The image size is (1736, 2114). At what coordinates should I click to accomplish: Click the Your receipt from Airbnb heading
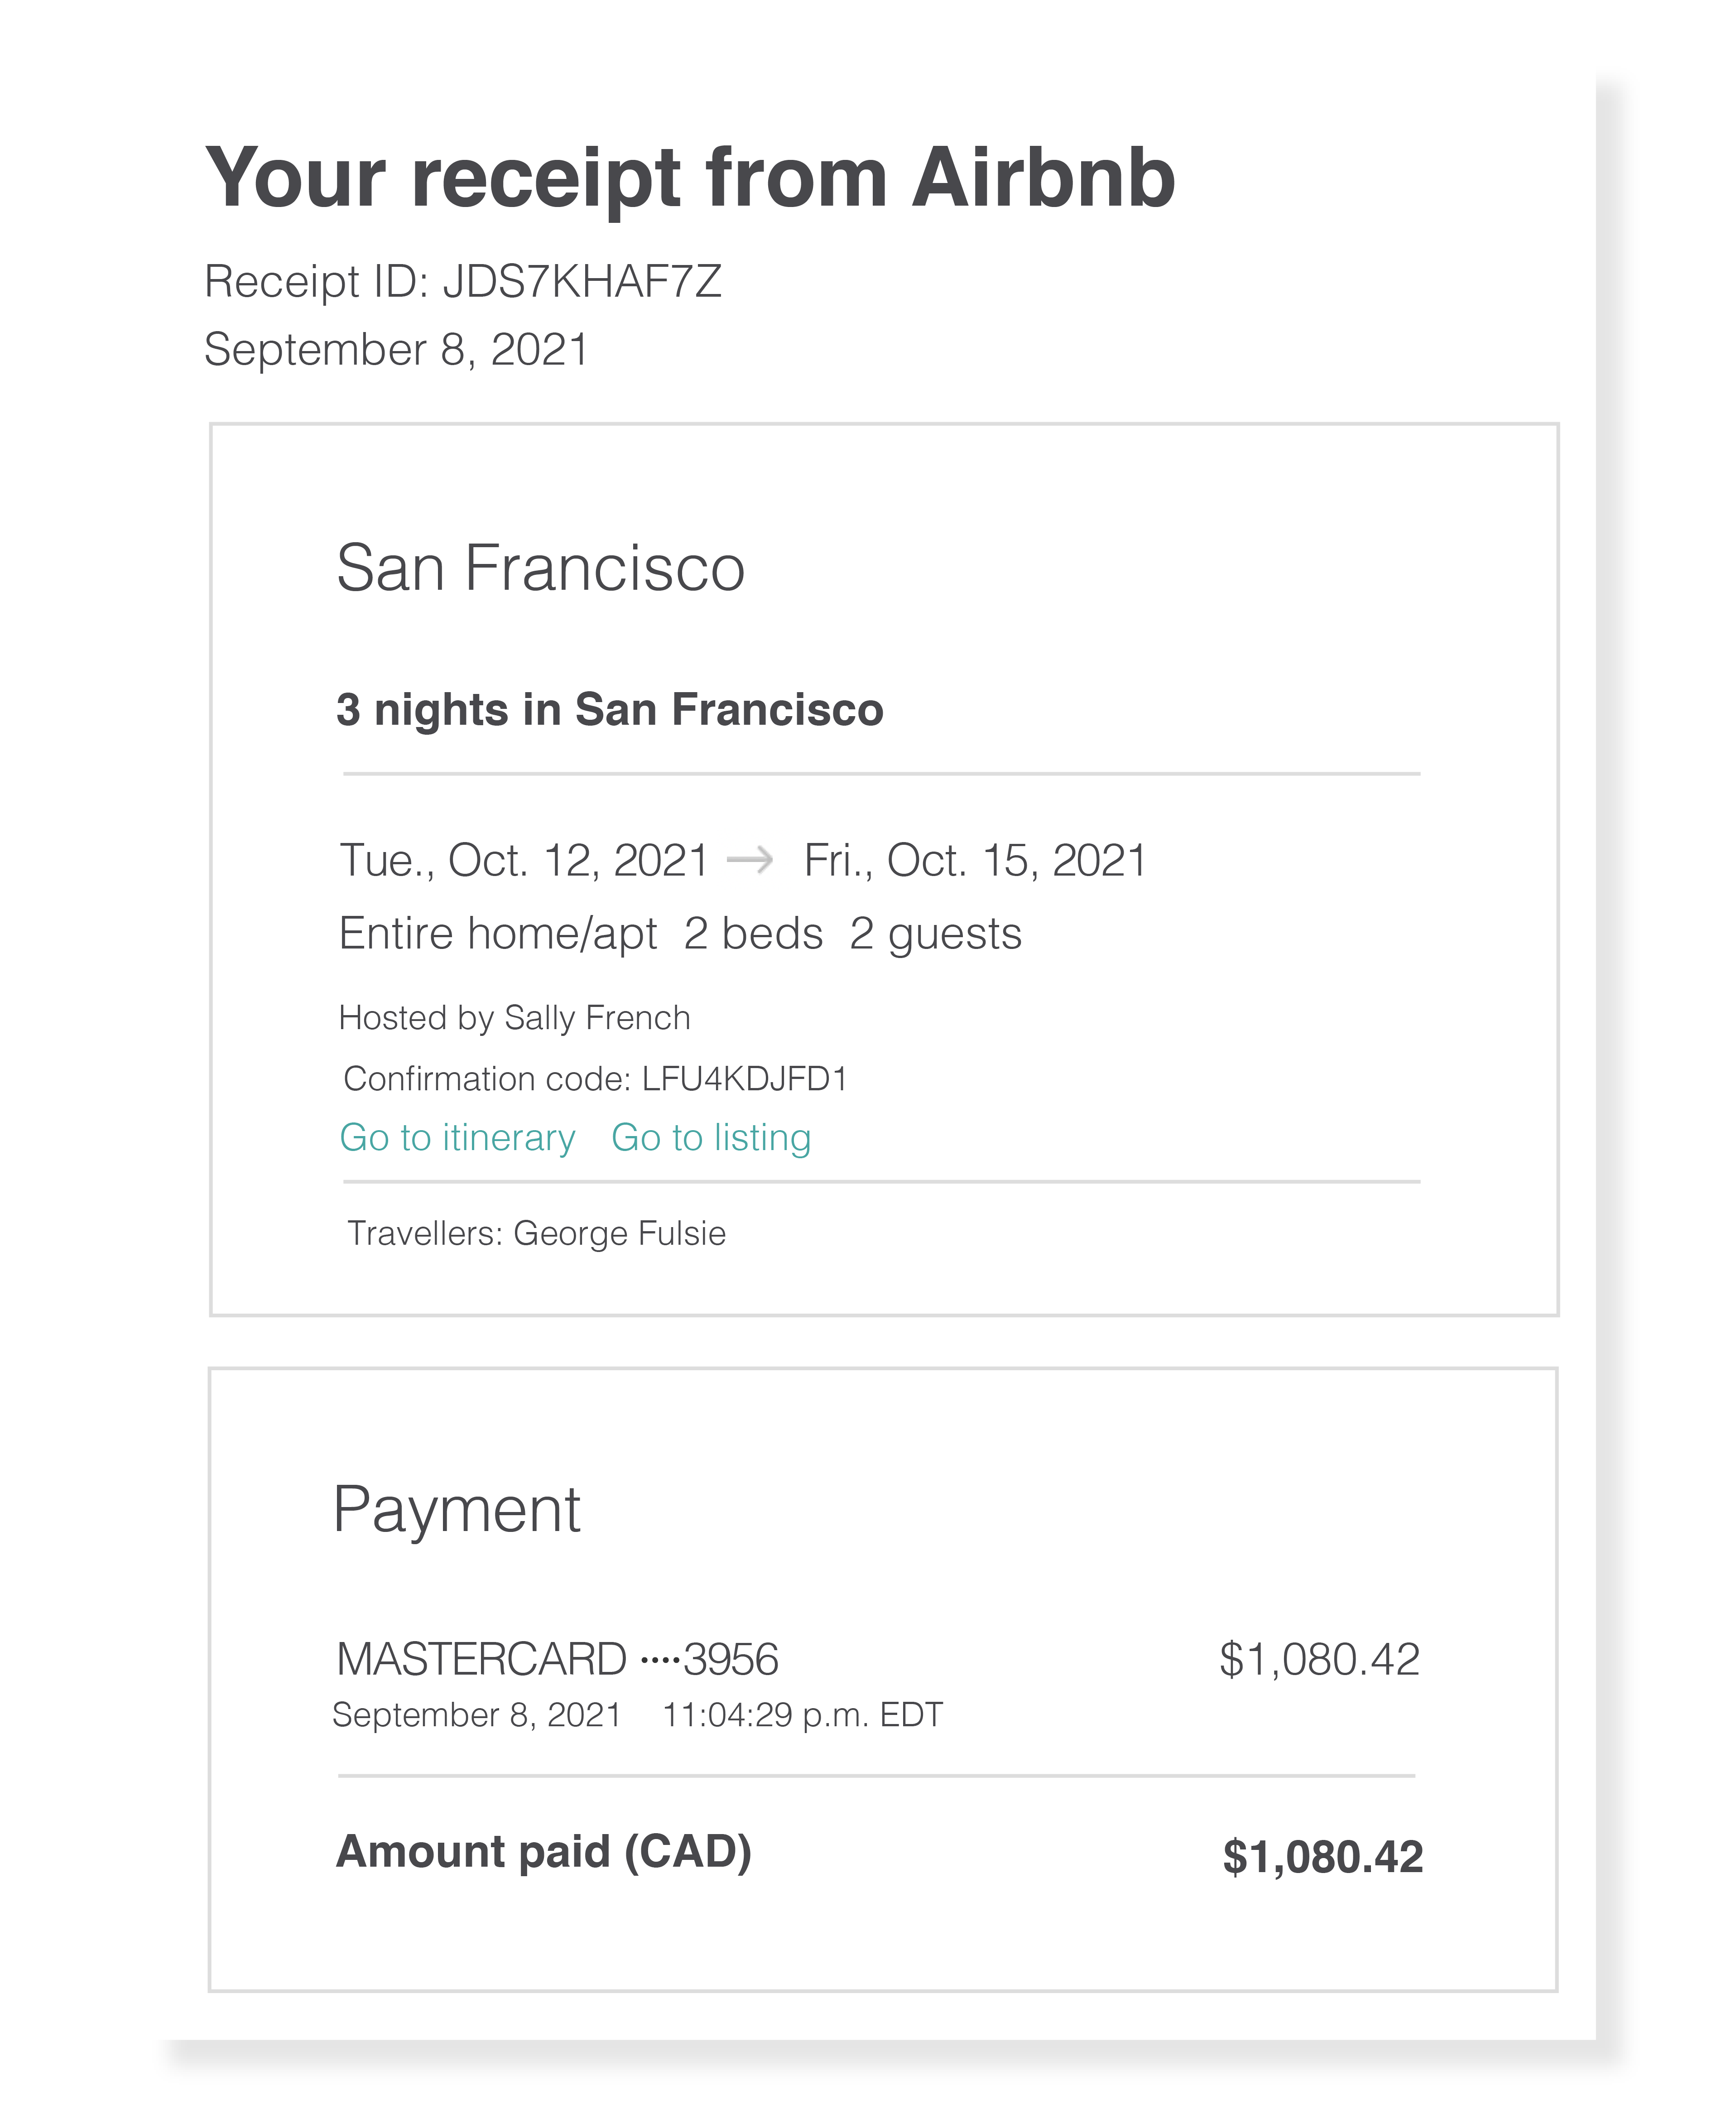pyautogui.click(x=690, y=178)
